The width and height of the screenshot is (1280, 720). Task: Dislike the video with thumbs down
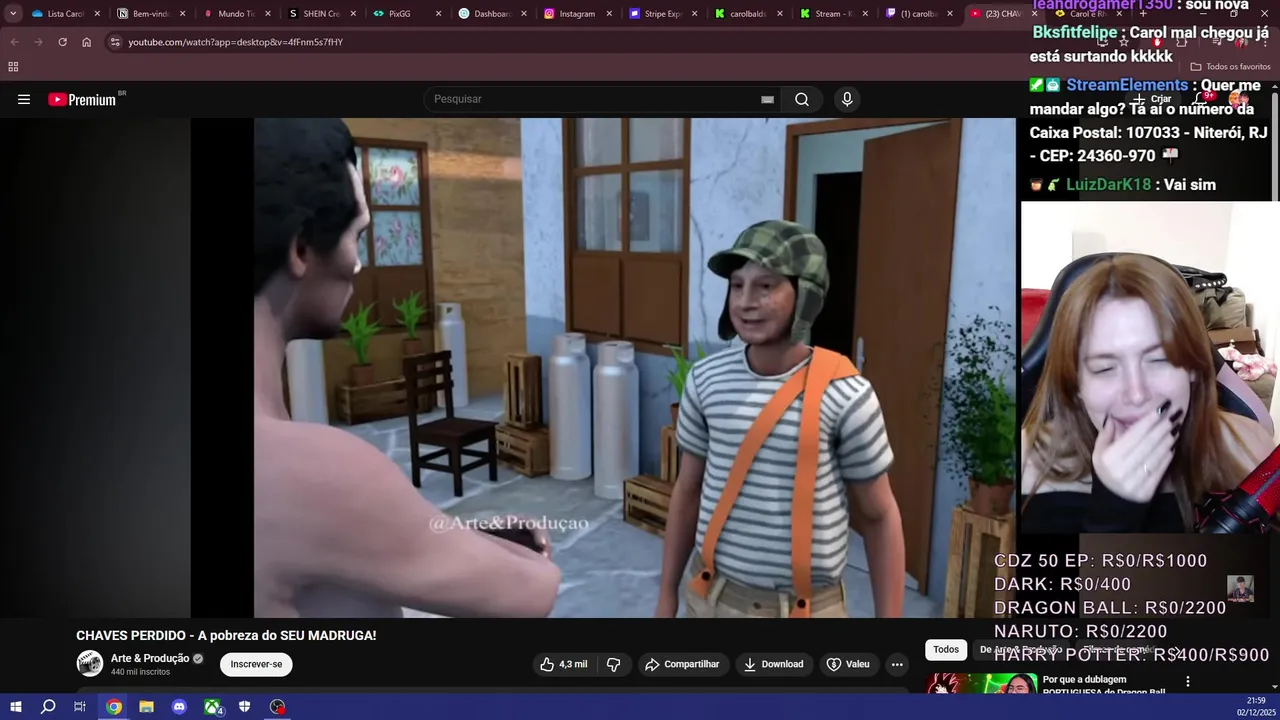coord(614,664)
